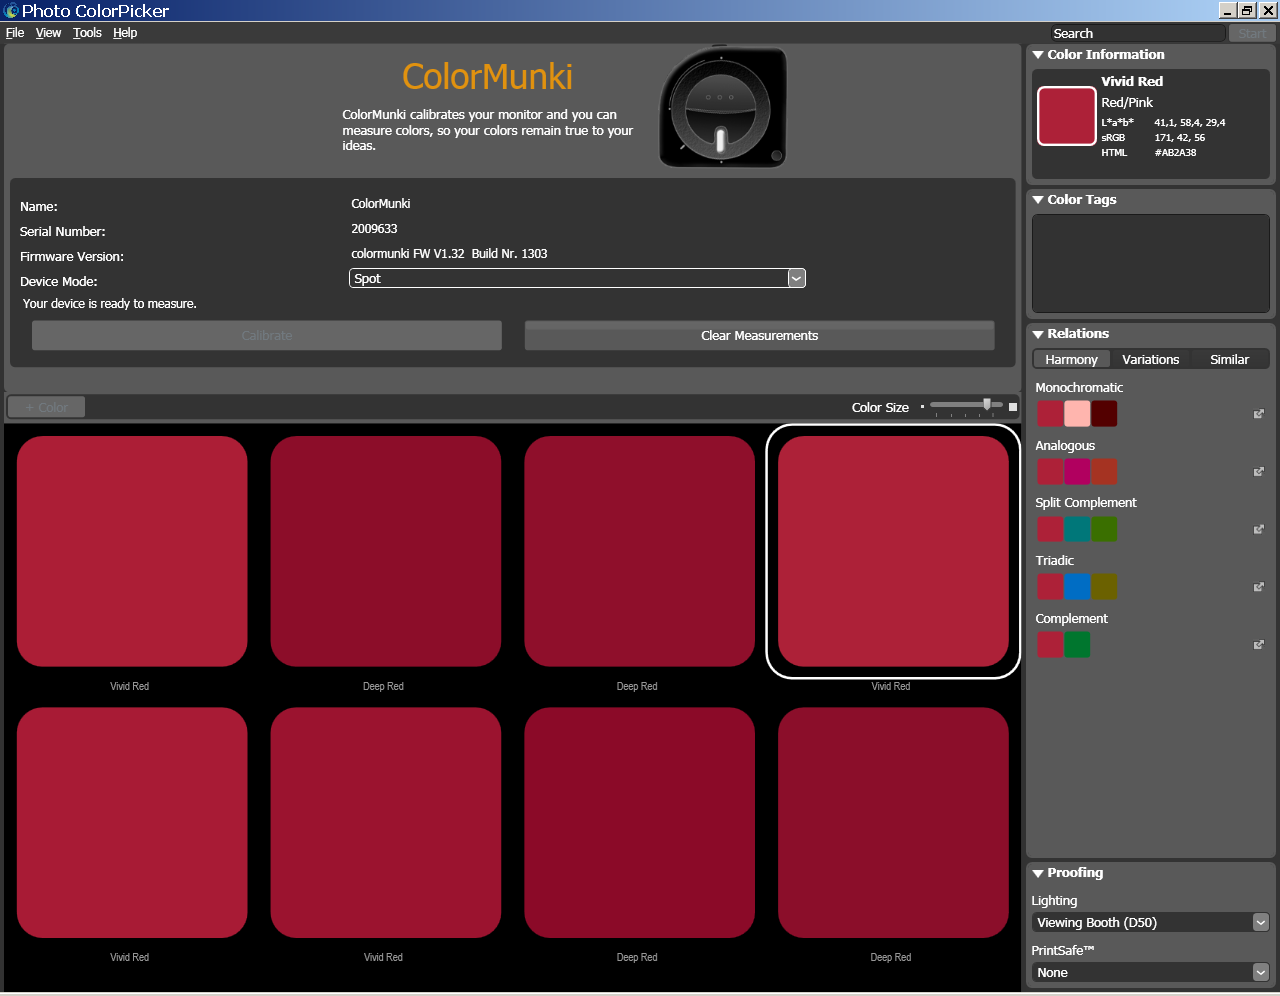Pick the olive Triadic swatch
The width and height of the screenshot is (1280, 996).
pos(1104,587)
